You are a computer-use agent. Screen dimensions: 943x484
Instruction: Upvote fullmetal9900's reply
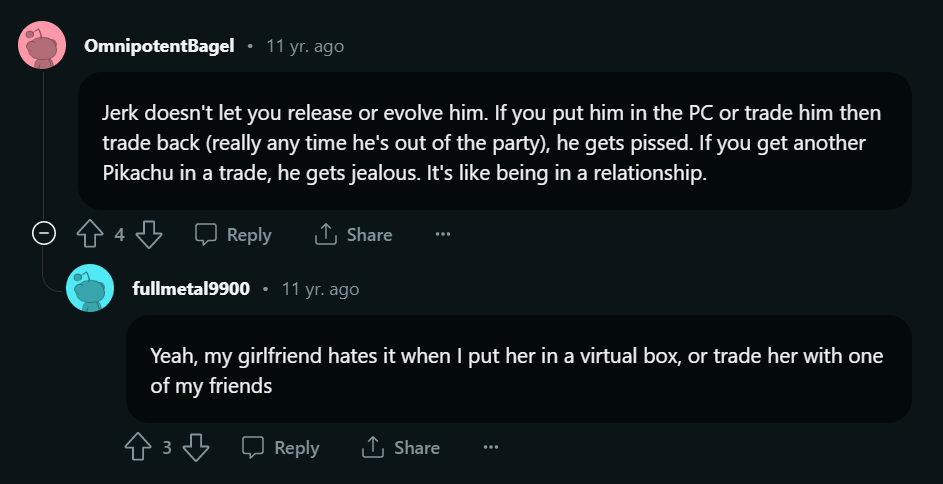point(137,448)
